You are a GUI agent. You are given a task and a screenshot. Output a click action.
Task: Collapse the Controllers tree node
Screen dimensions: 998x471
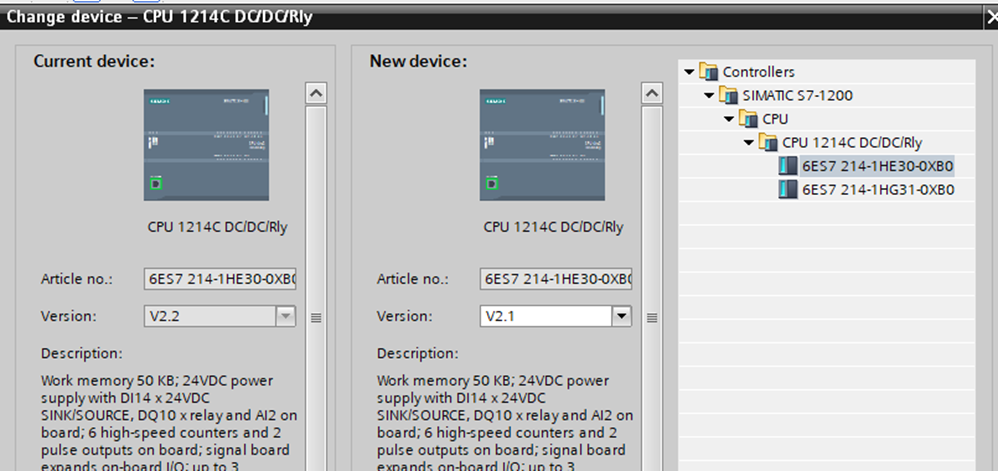pos(689,72)
